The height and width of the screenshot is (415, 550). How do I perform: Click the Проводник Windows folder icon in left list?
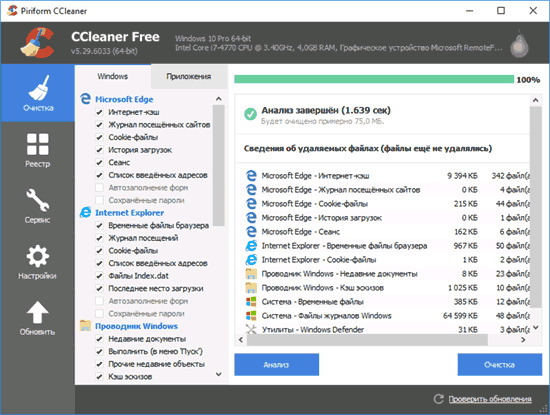pos(85,326)
